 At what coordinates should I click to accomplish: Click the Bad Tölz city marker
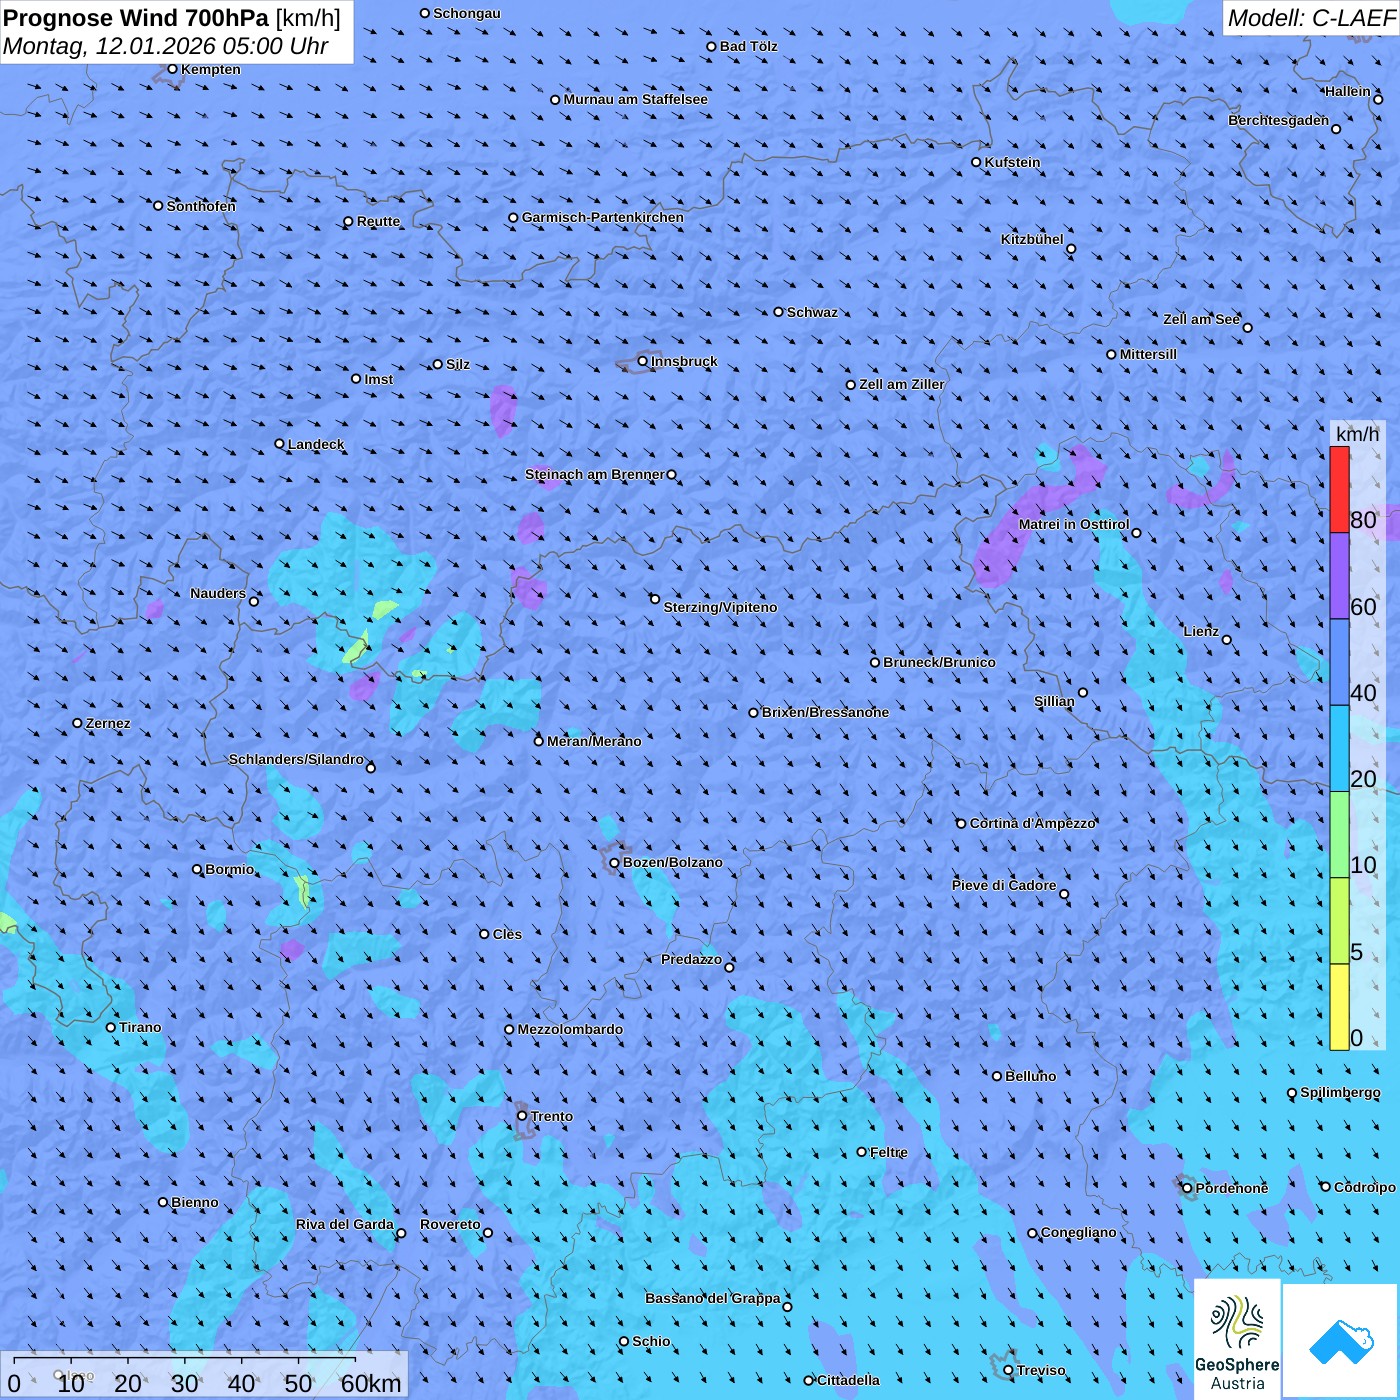711,46
